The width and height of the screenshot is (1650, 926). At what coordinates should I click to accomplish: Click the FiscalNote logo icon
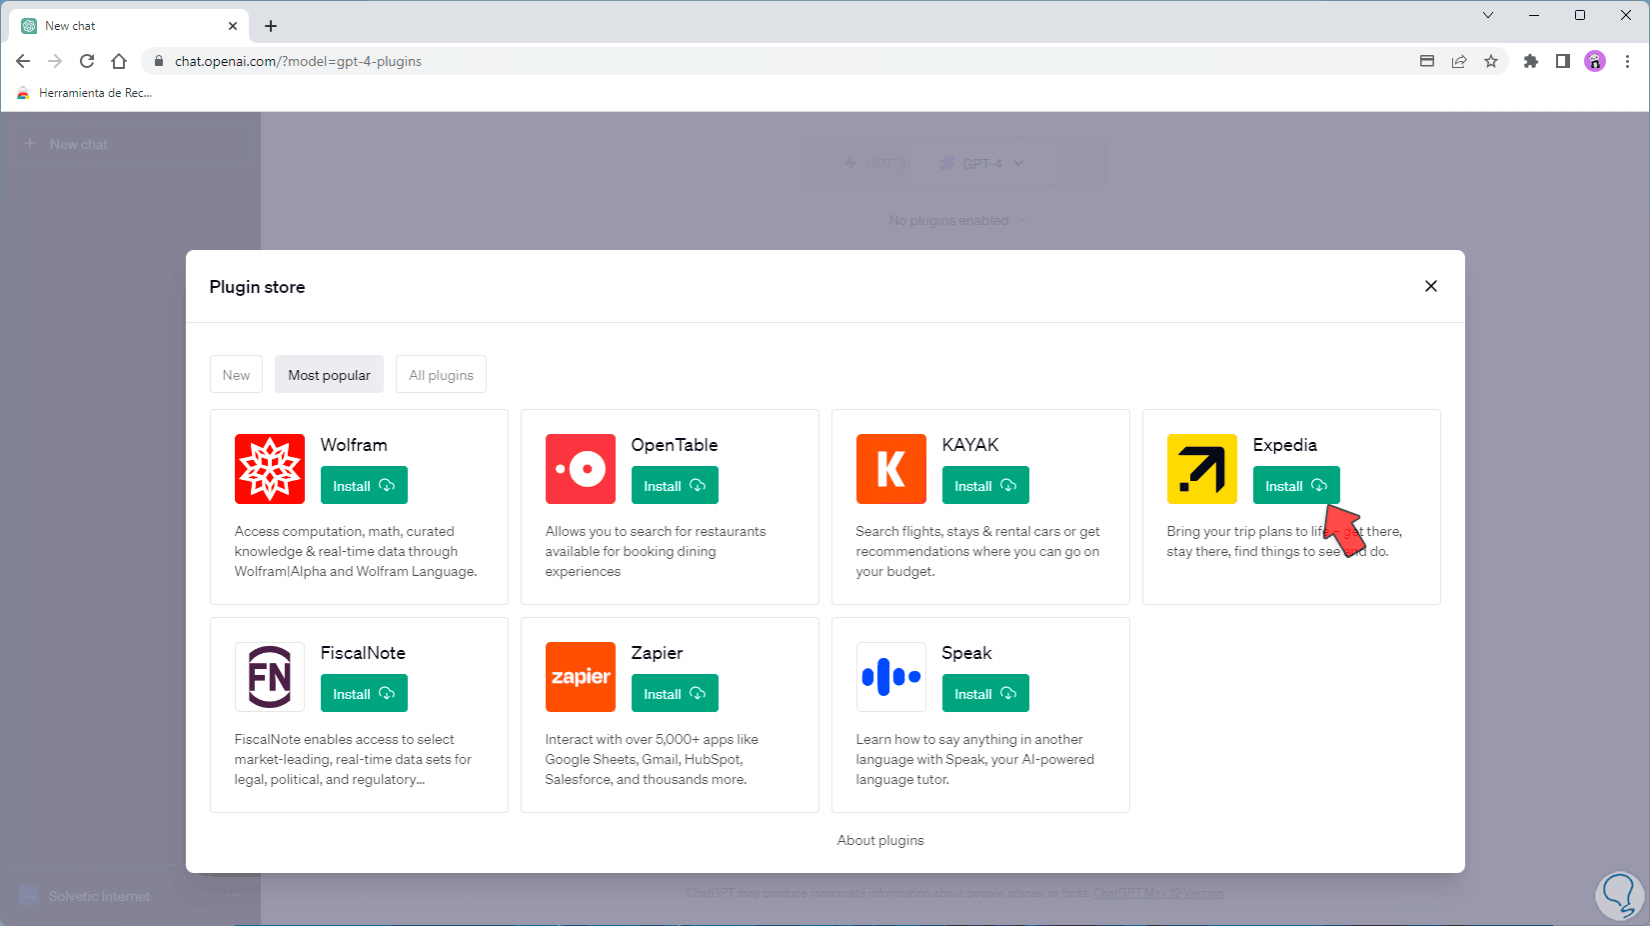point(270,677)
